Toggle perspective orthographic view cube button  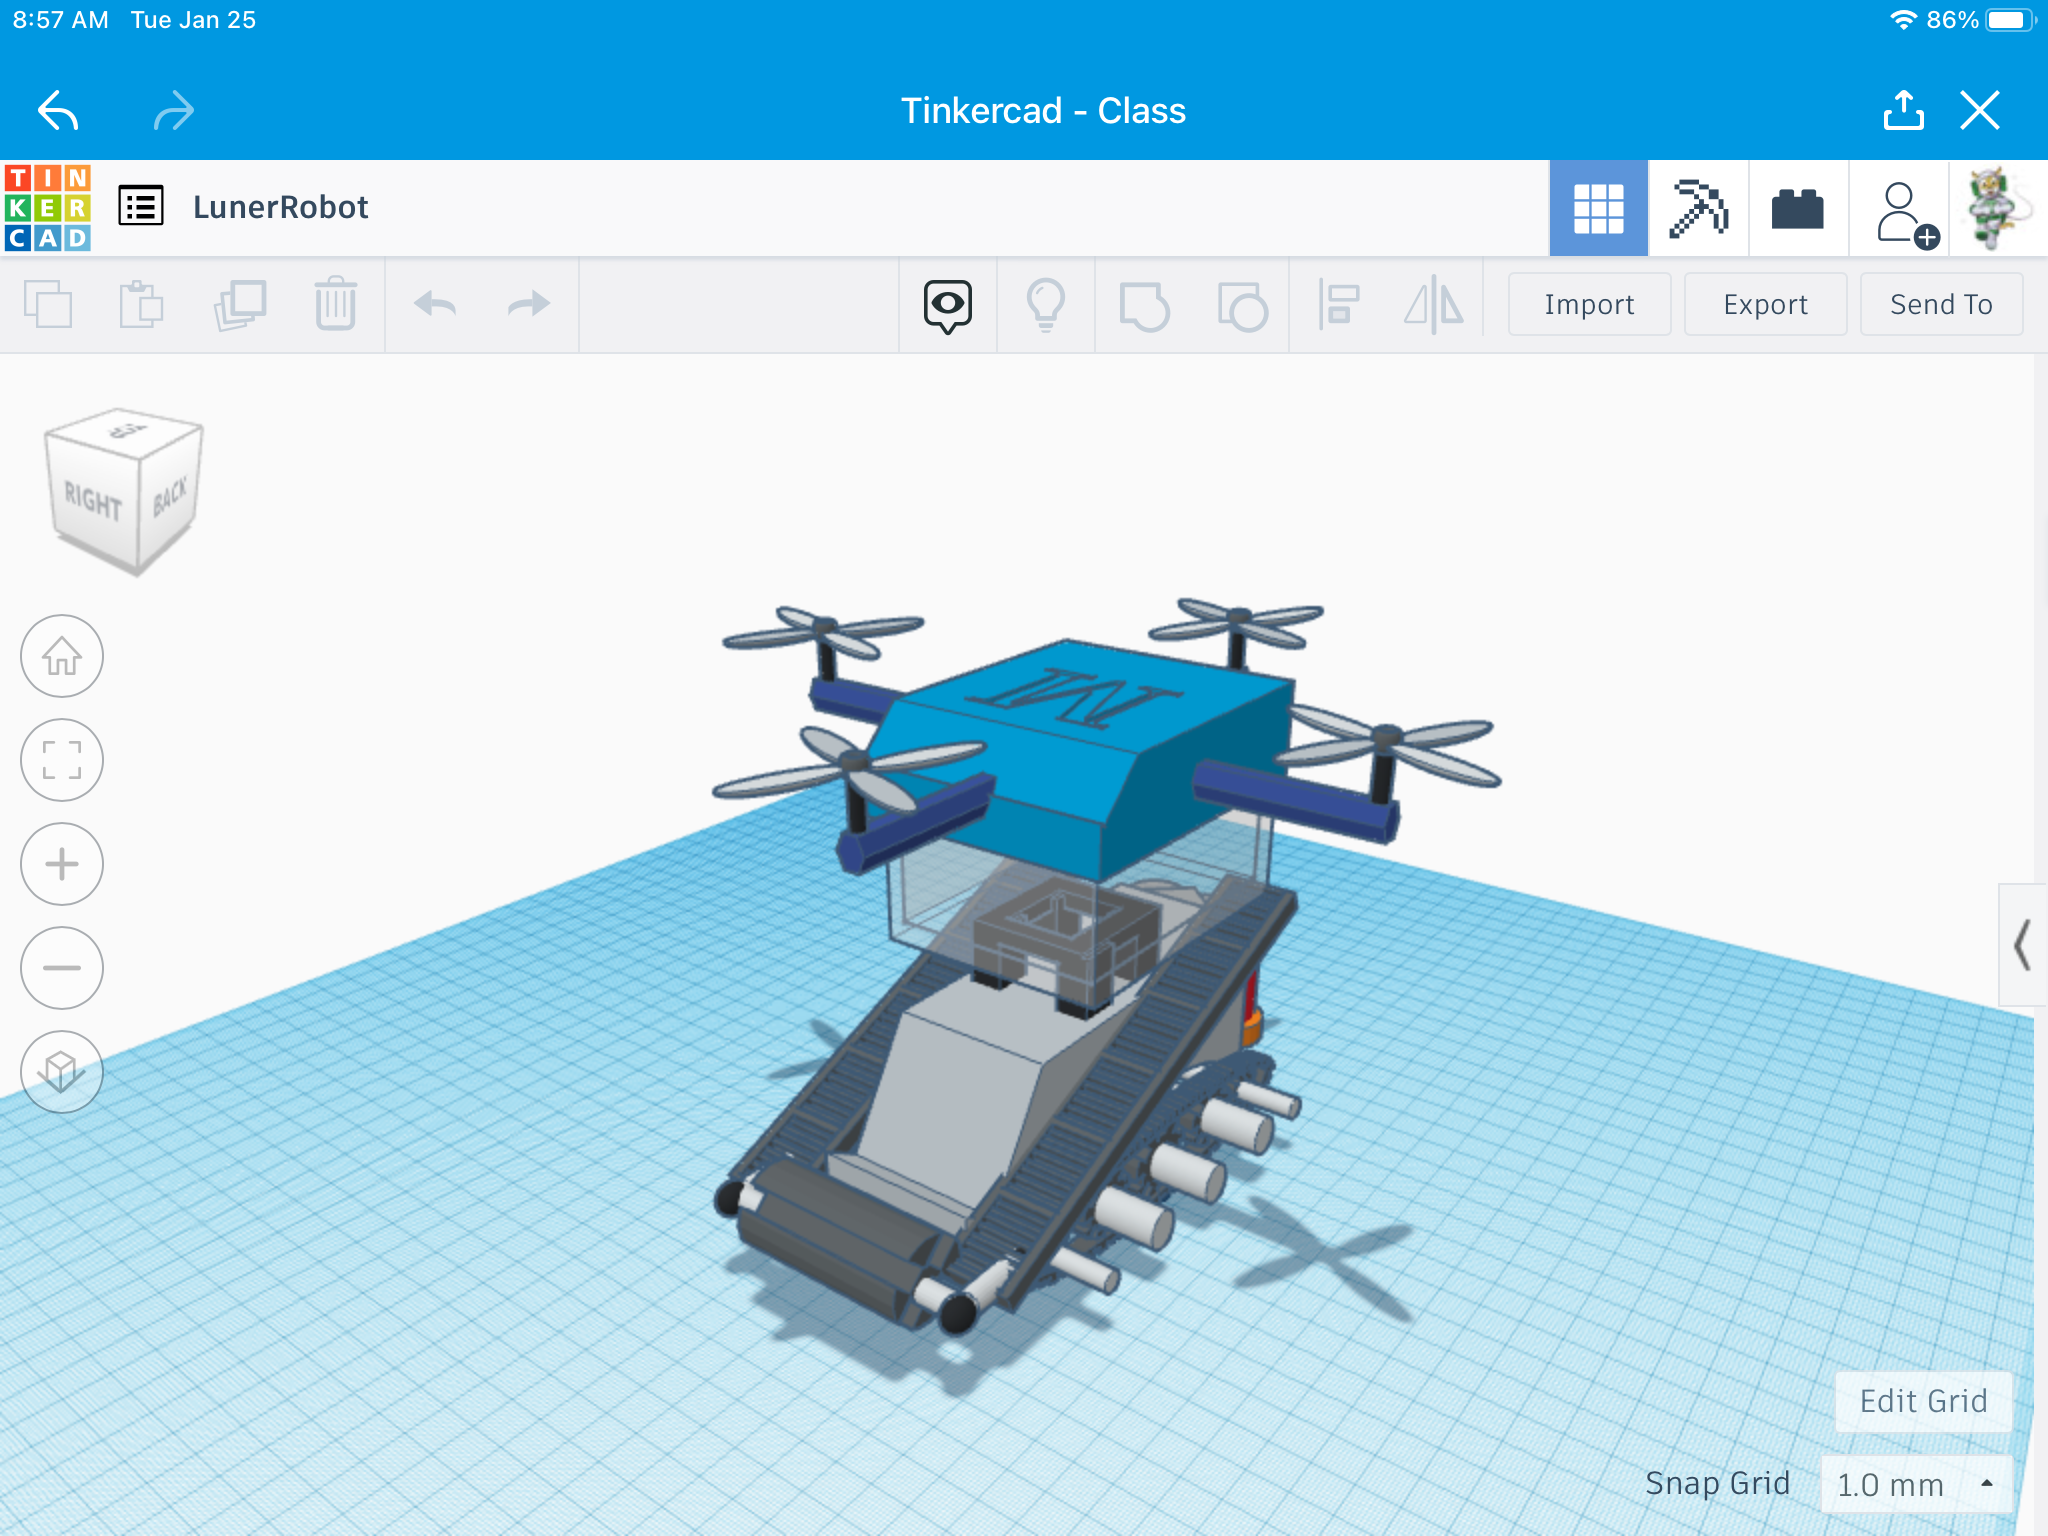pyautogui.click(x=62, y=1072)
